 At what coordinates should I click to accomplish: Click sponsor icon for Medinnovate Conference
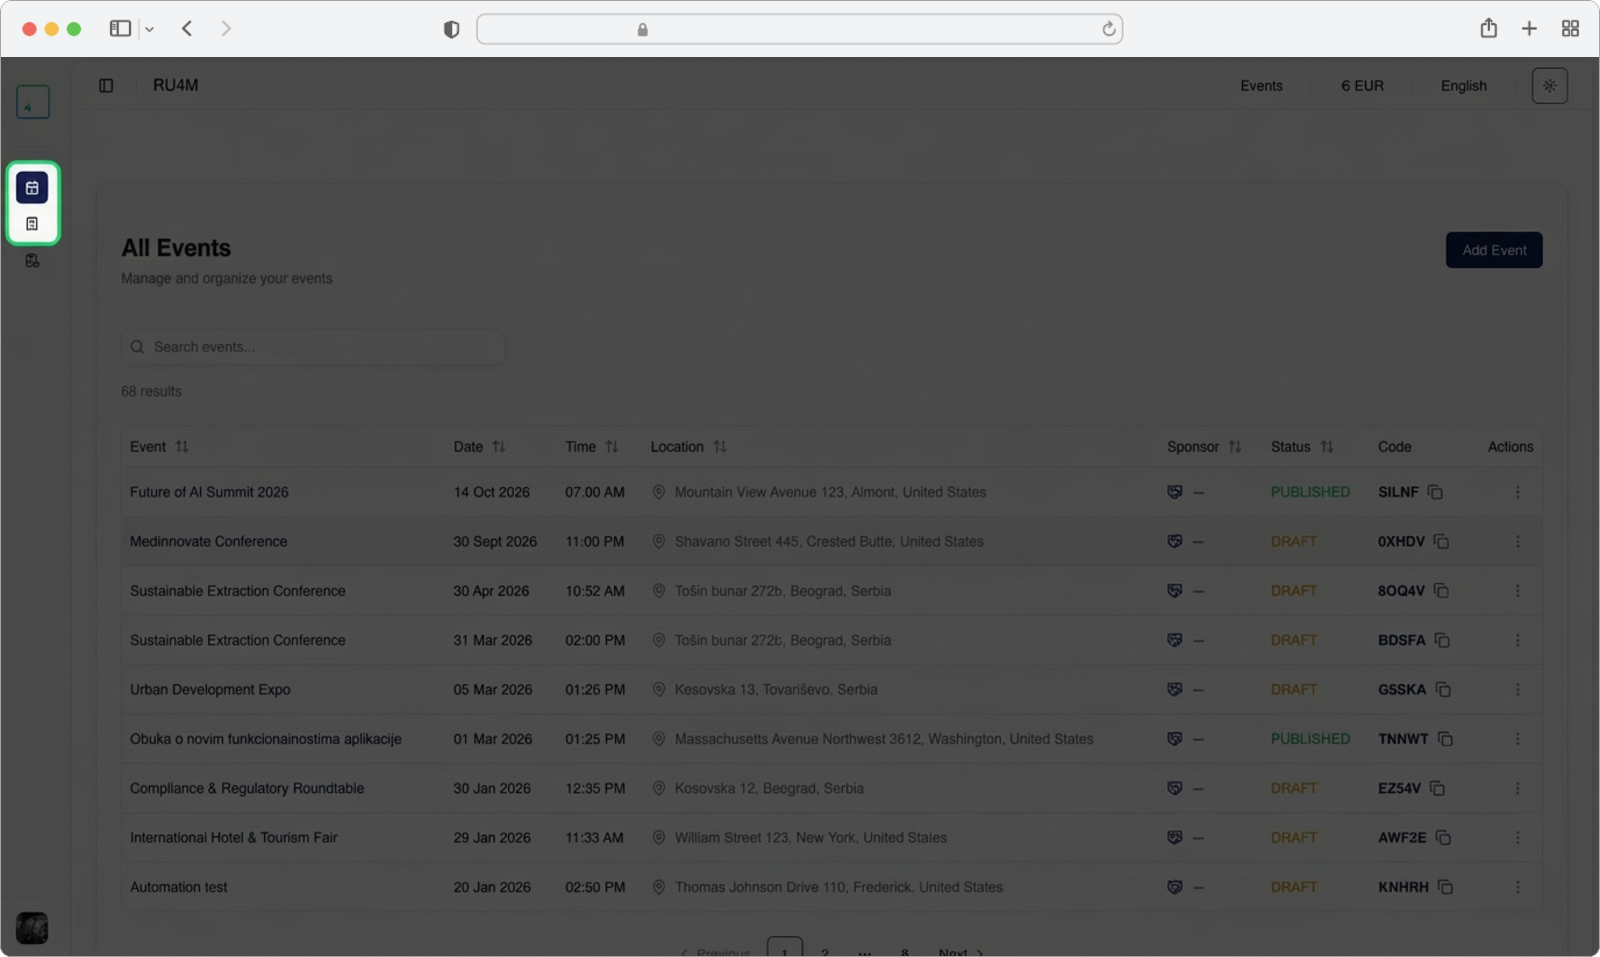[x=1175, y=542]
